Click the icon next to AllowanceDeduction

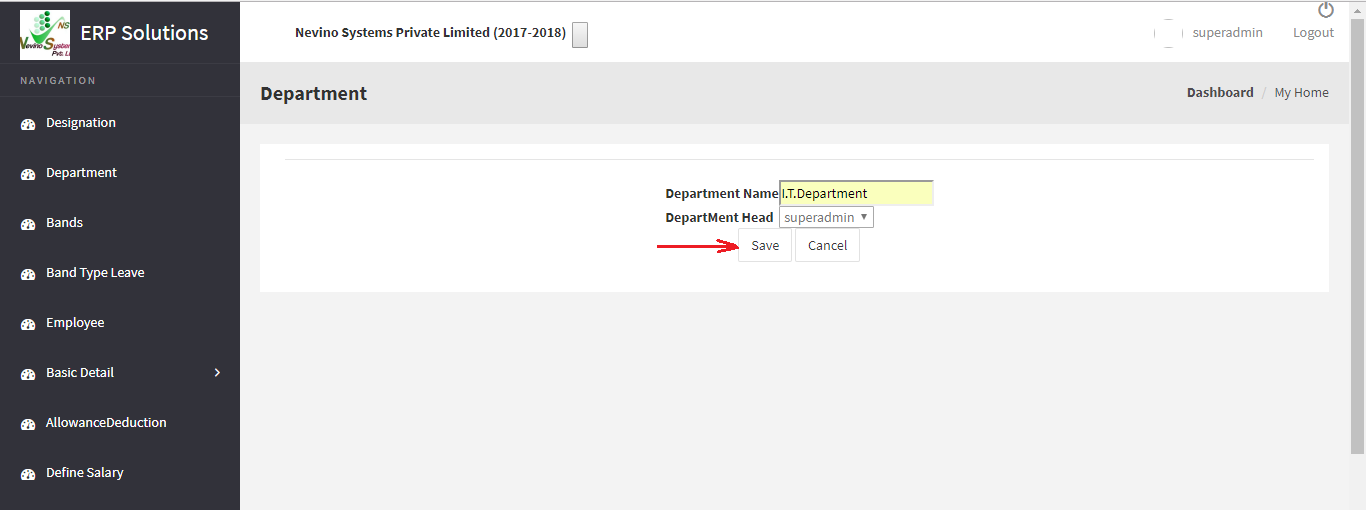tap(28, 424)
